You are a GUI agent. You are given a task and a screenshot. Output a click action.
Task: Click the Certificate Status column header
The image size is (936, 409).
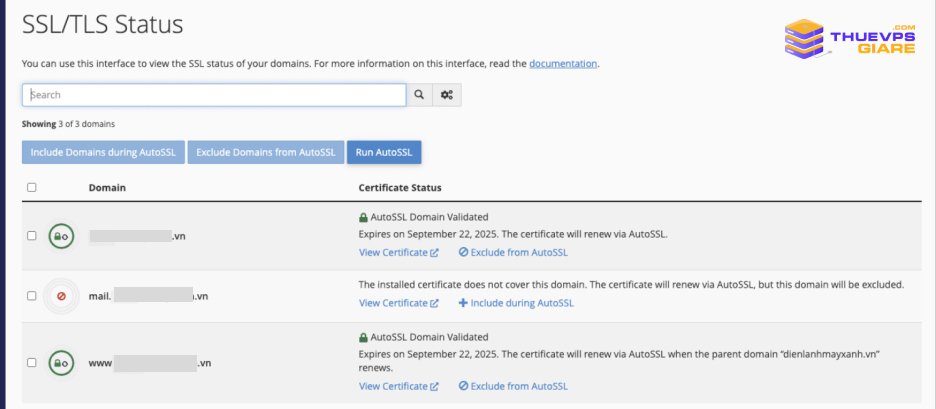pos(400,187)
